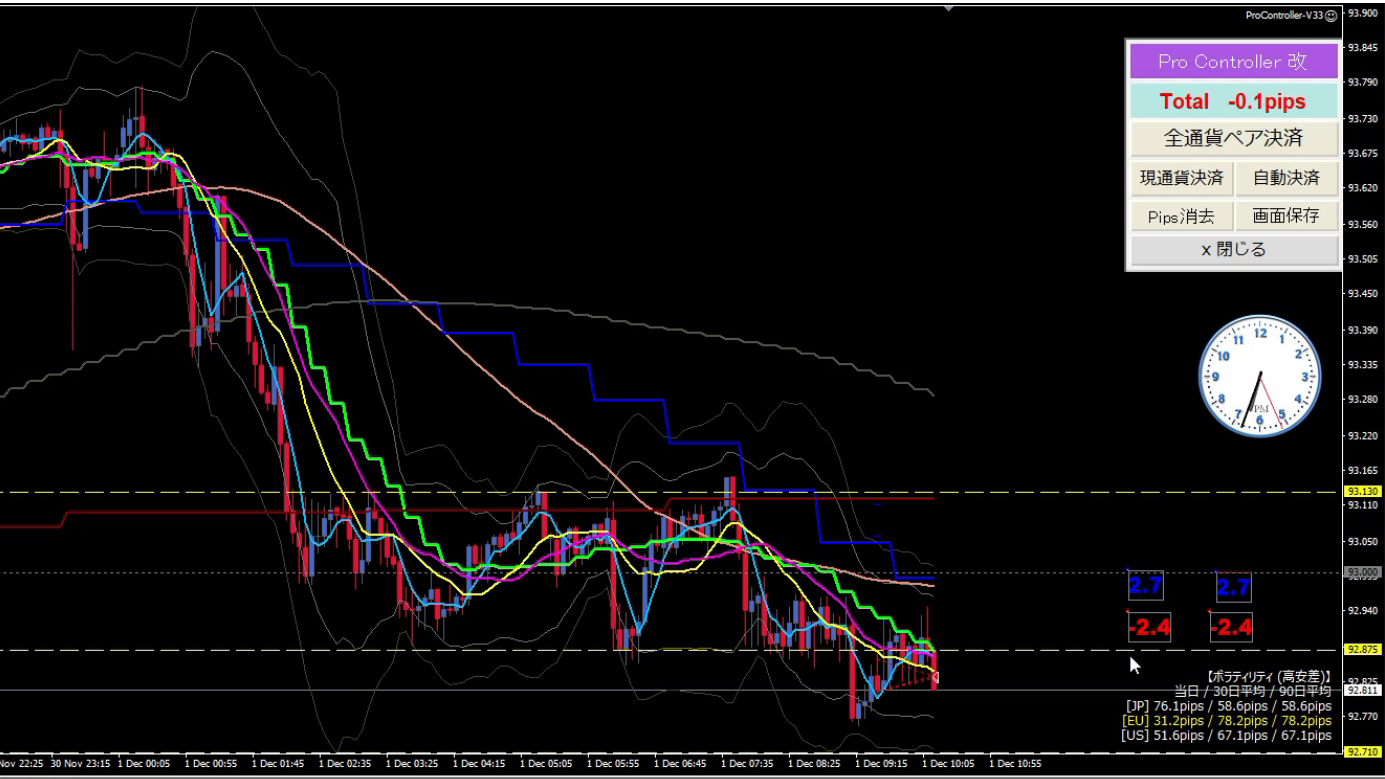1385x779 pixels.
Task: Click the [US] 51.6pips volatility row
Action: click(x=1227, y=735)
